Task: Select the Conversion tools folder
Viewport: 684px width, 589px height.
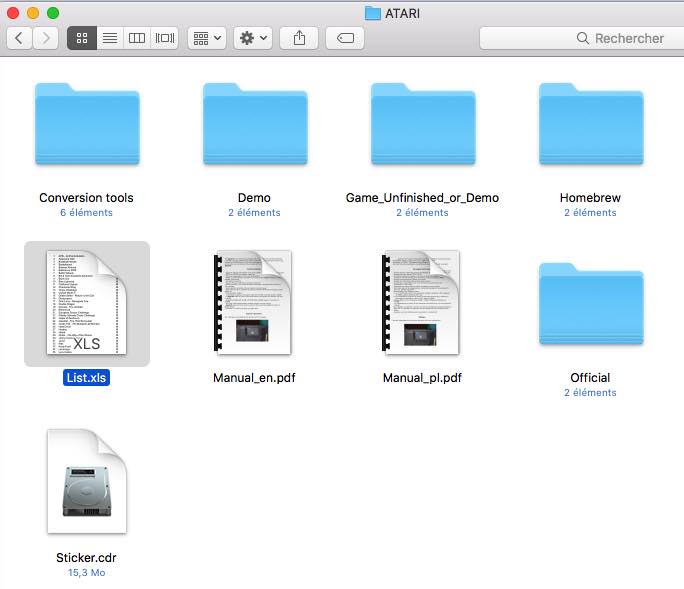Action: [86, 126]
